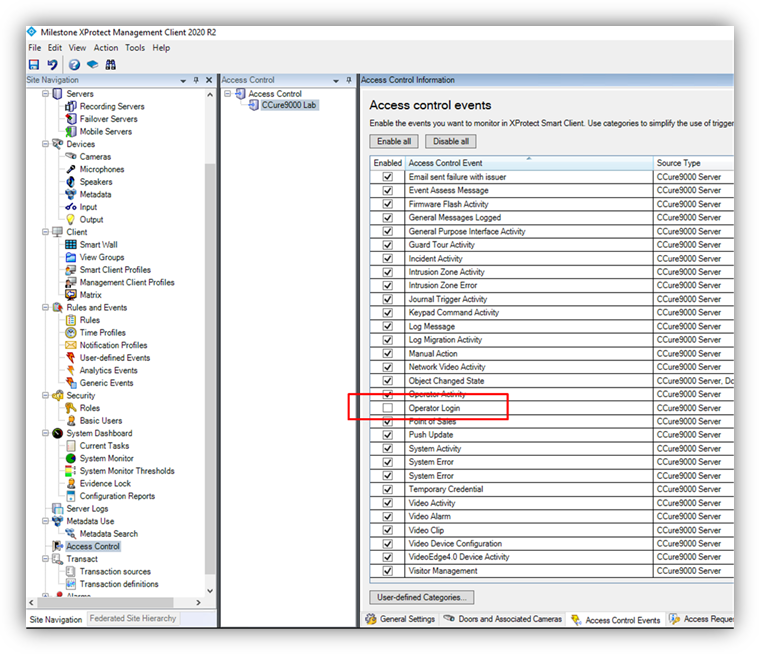Click the Mobile Servers icon
The image size is (759, 654).
[71, 131]
